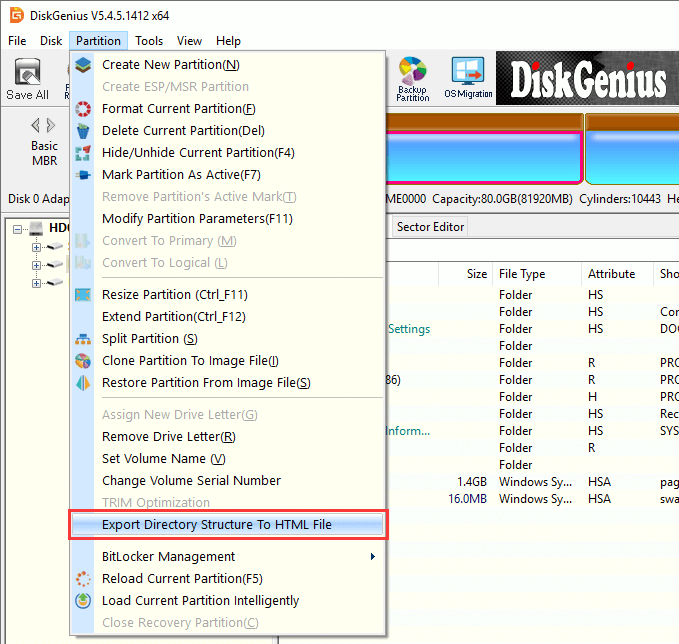Open the View menu
Image resolution: width=679 pixels, height=644 pixels.
pos(189,41)
